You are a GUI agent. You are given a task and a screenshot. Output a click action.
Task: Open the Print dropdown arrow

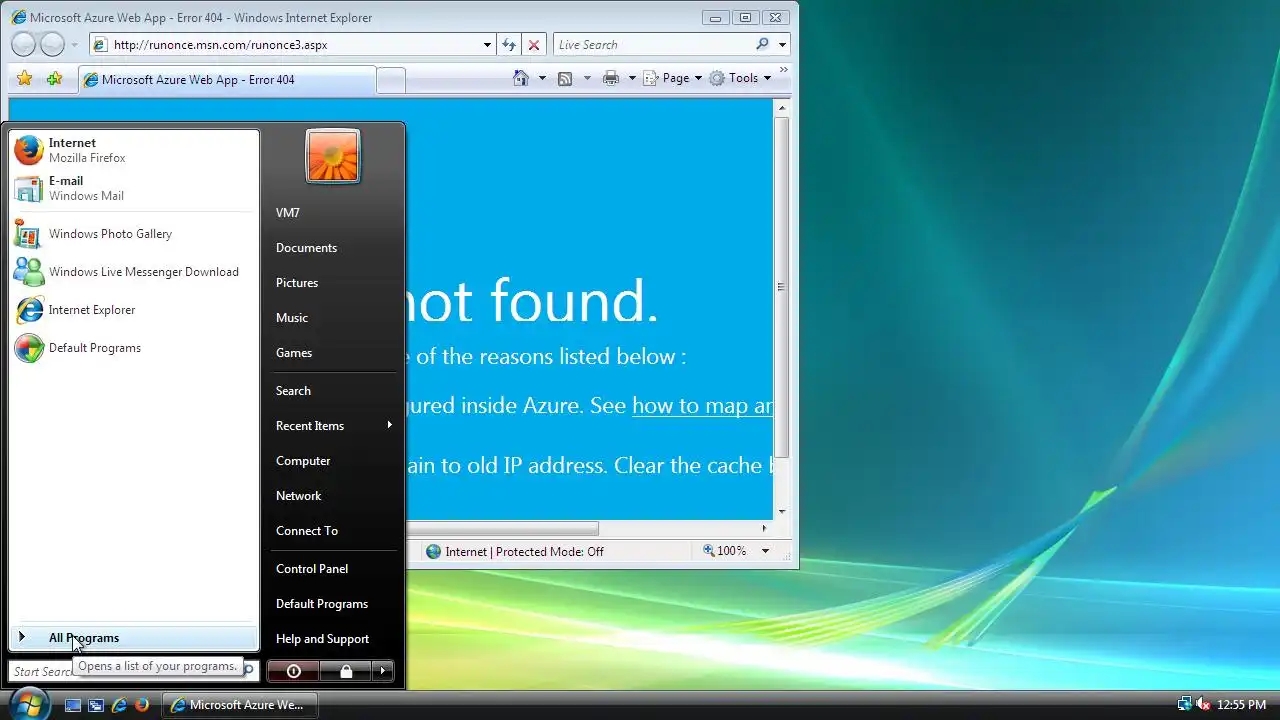coord(632,78)
